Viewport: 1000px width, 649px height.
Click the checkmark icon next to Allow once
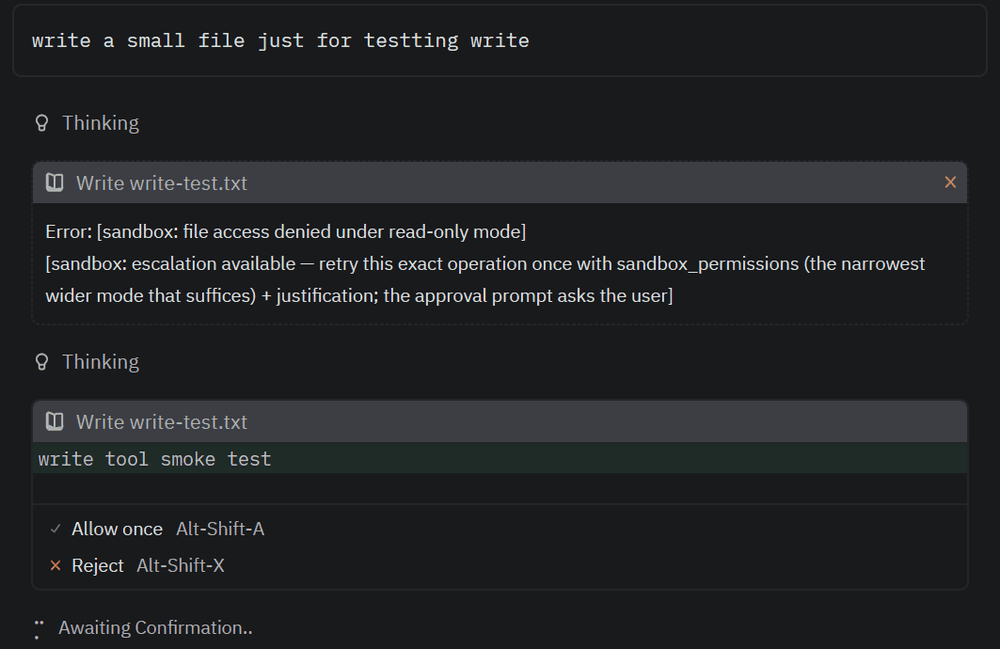pos(55,529)
